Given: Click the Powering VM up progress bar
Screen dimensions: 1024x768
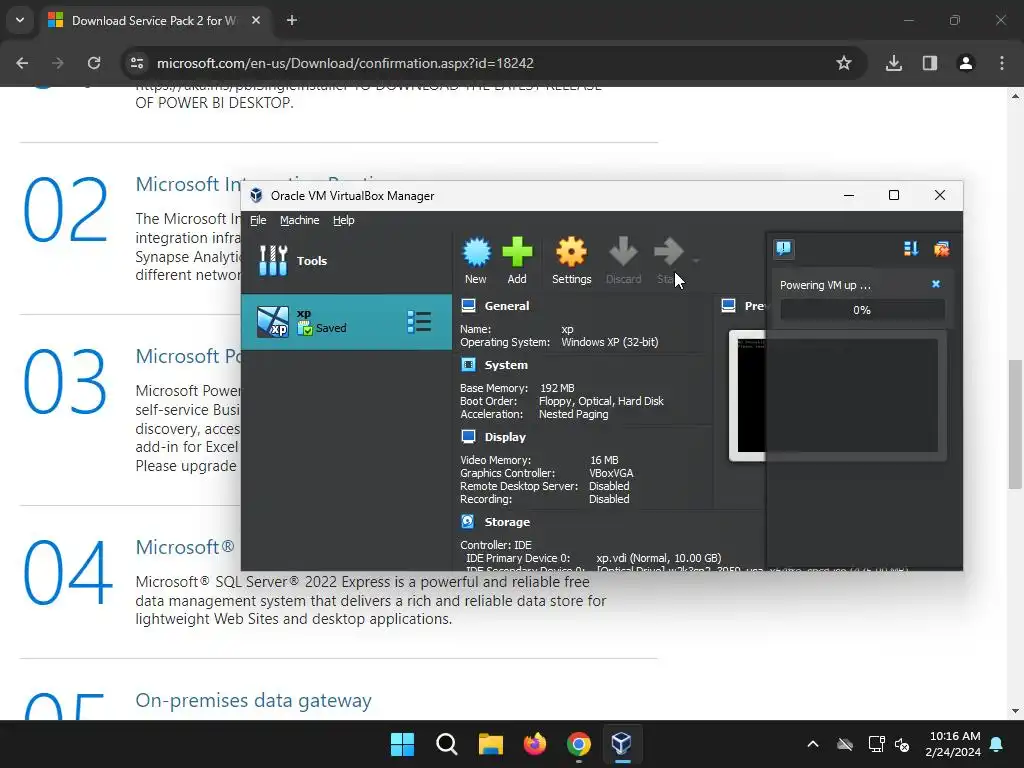Looking at the screenshot, I should tap(862, 310).
